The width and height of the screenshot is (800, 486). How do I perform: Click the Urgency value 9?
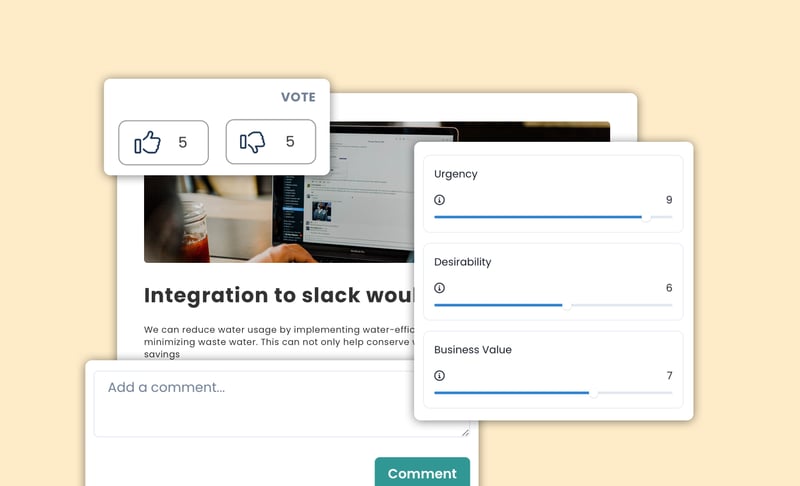[x=669, y=200]
